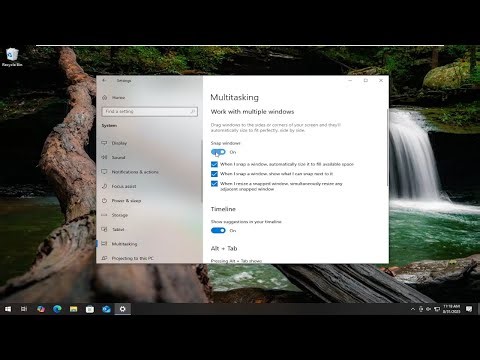480x360 pixels.
Task: Open Task View on the taskbar
Action: 24,309
